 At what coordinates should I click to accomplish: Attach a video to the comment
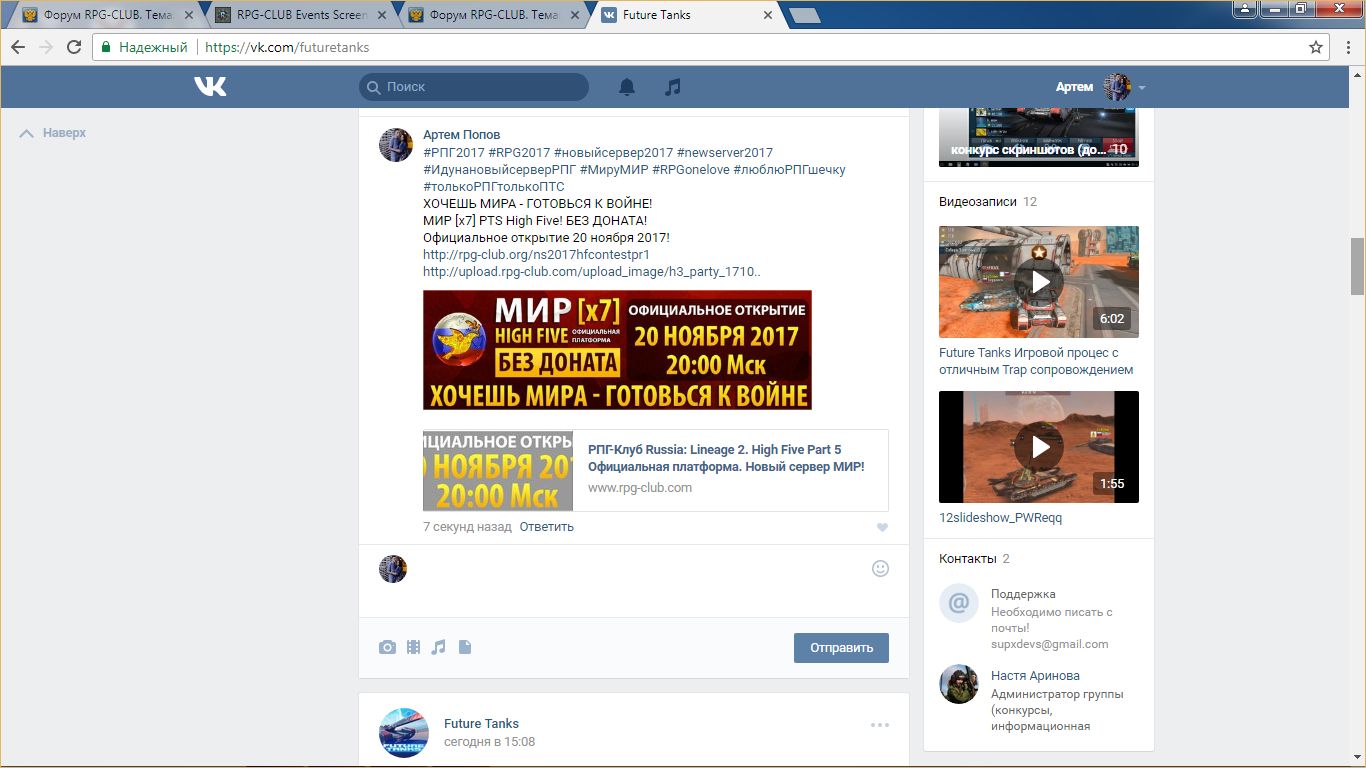coord(414,647)
